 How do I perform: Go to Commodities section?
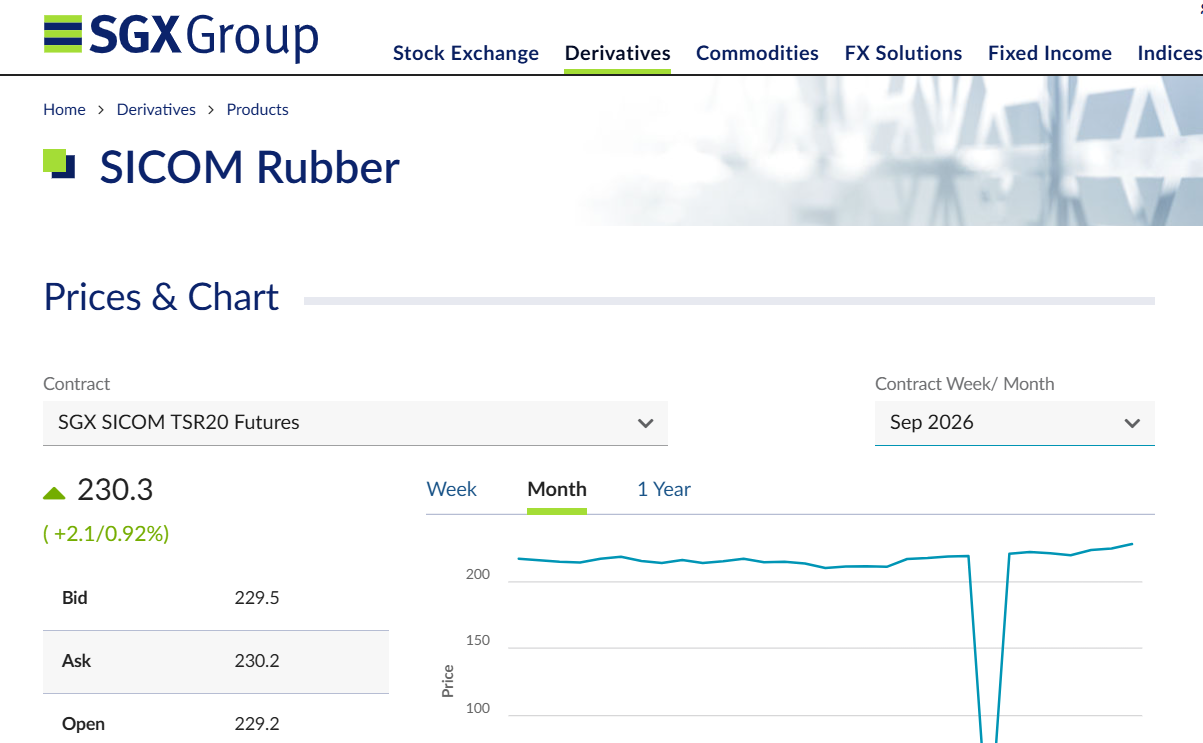tap(757, 53)
